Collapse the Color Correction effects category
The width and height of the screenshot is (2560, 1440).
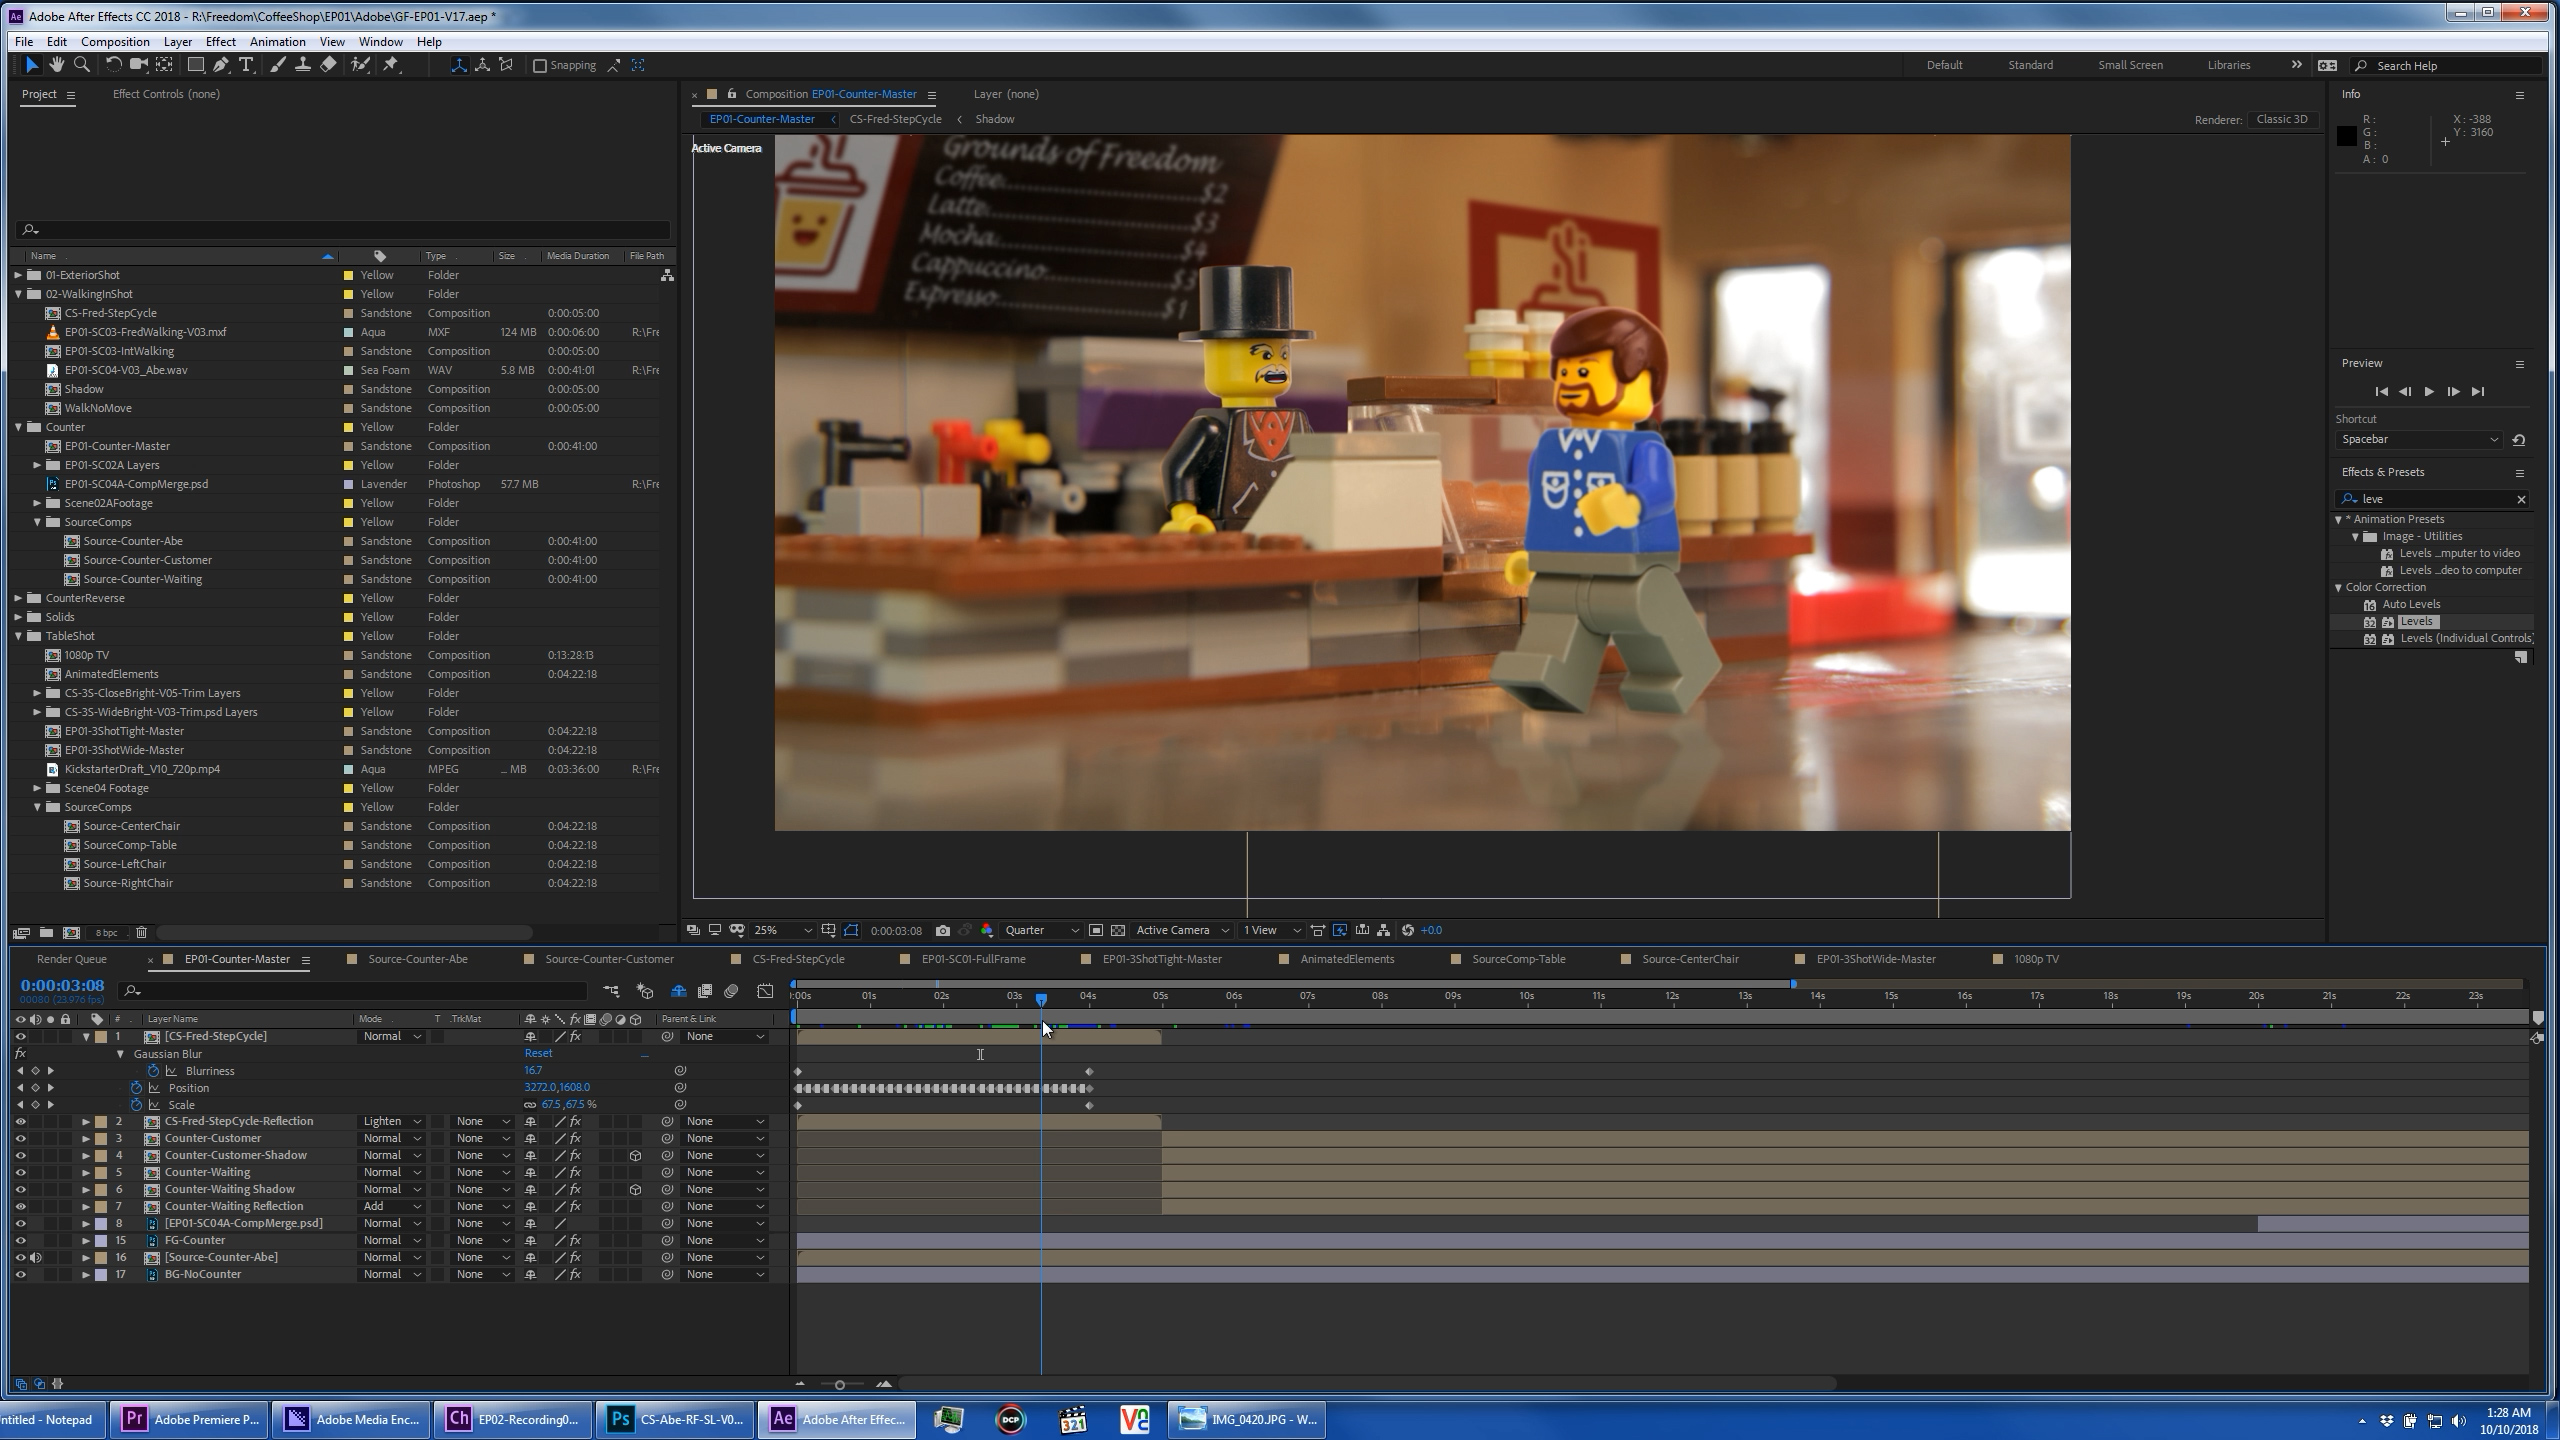pos(2338,588)
